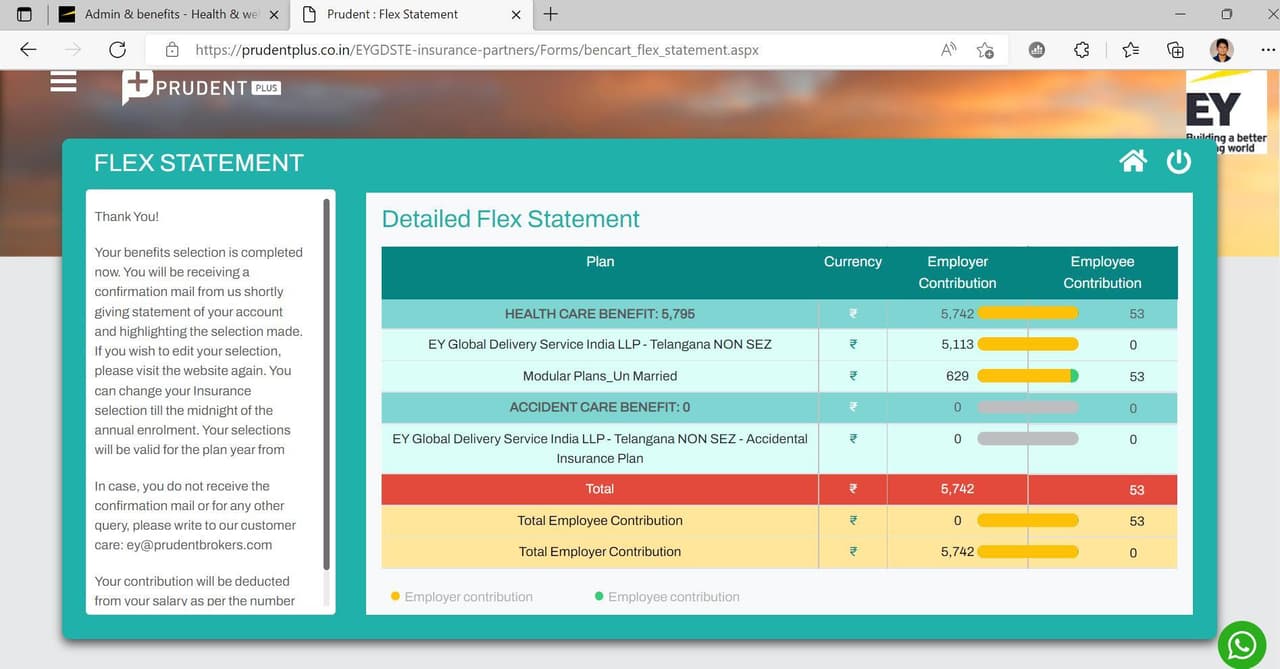This screenshot has width=1280, height=669.
Task: Click Employee contribution legend entry
Action: pos(667,597)
